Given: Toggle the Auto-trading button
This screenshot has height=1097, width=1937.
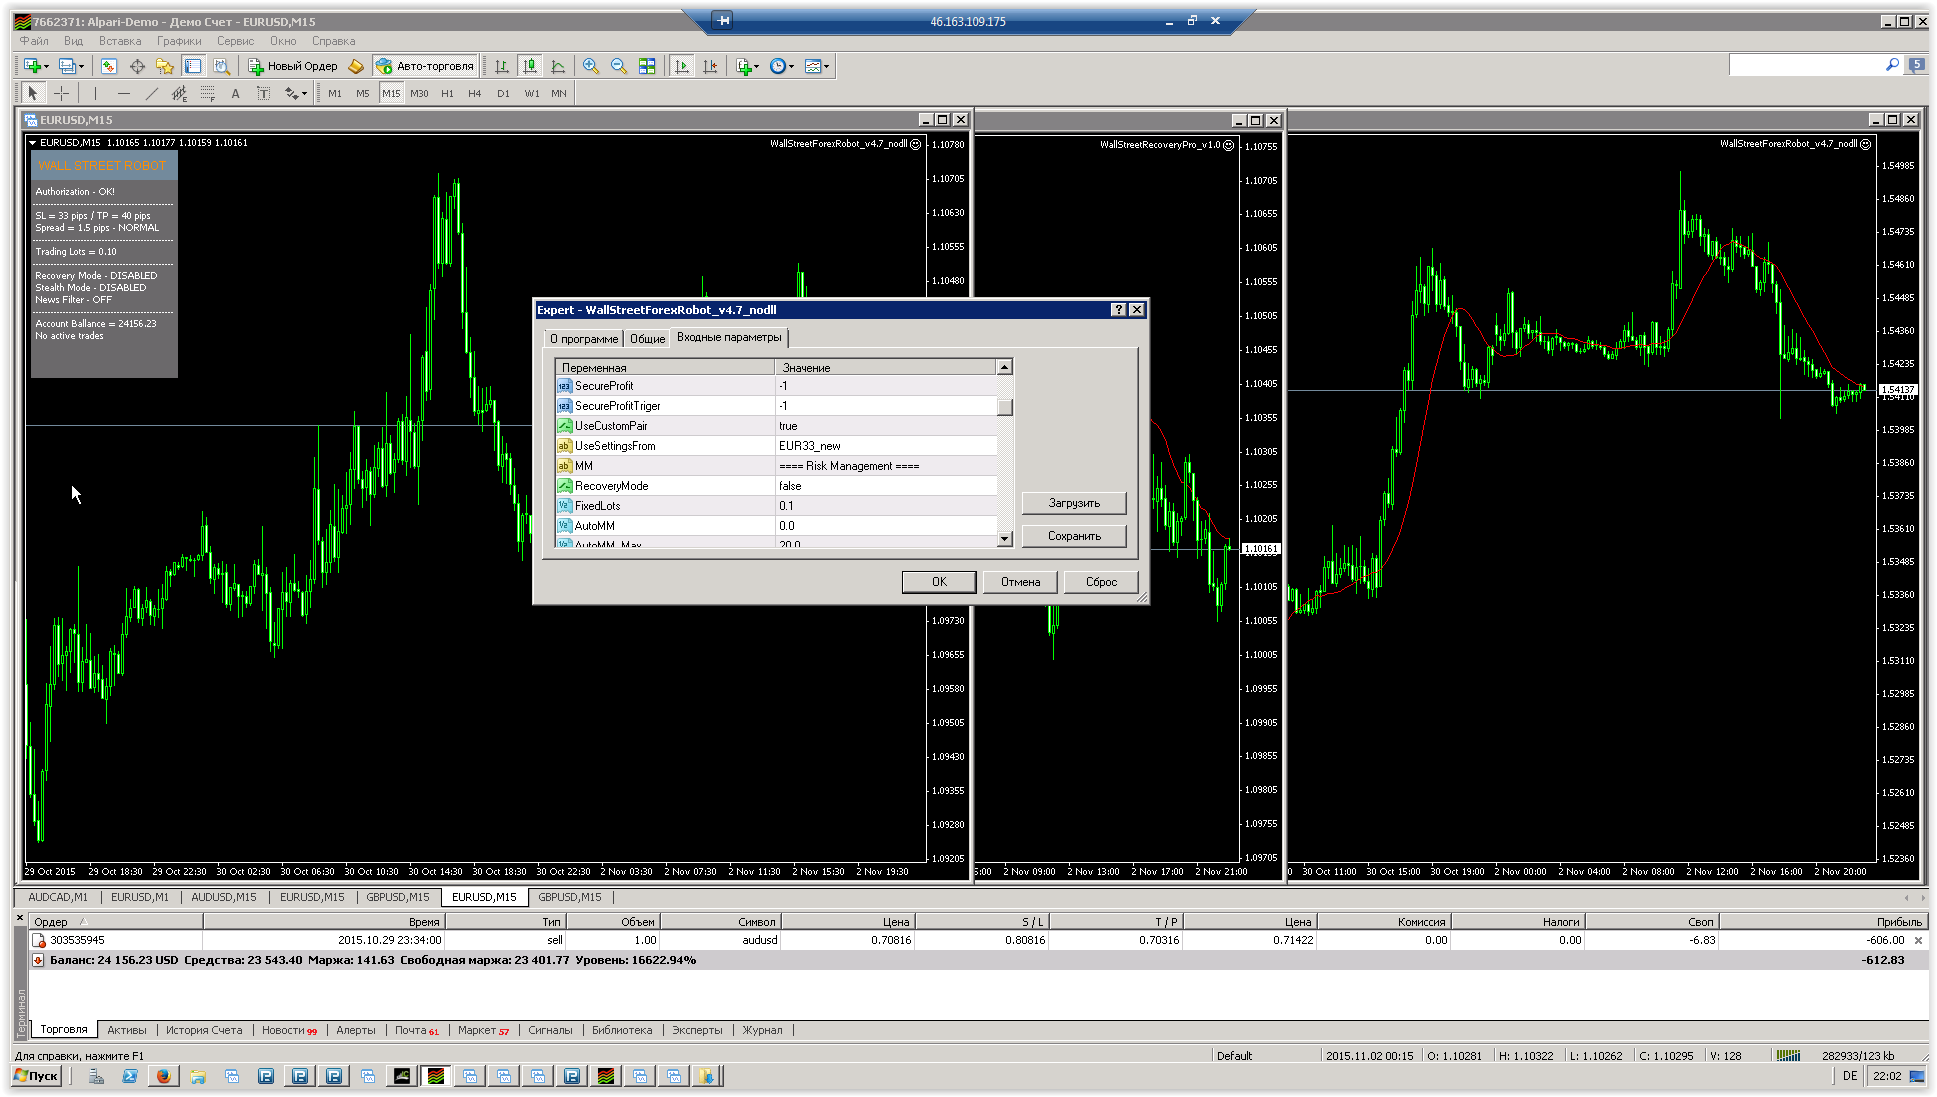Looking at the screenshot, I should [425, 66].
